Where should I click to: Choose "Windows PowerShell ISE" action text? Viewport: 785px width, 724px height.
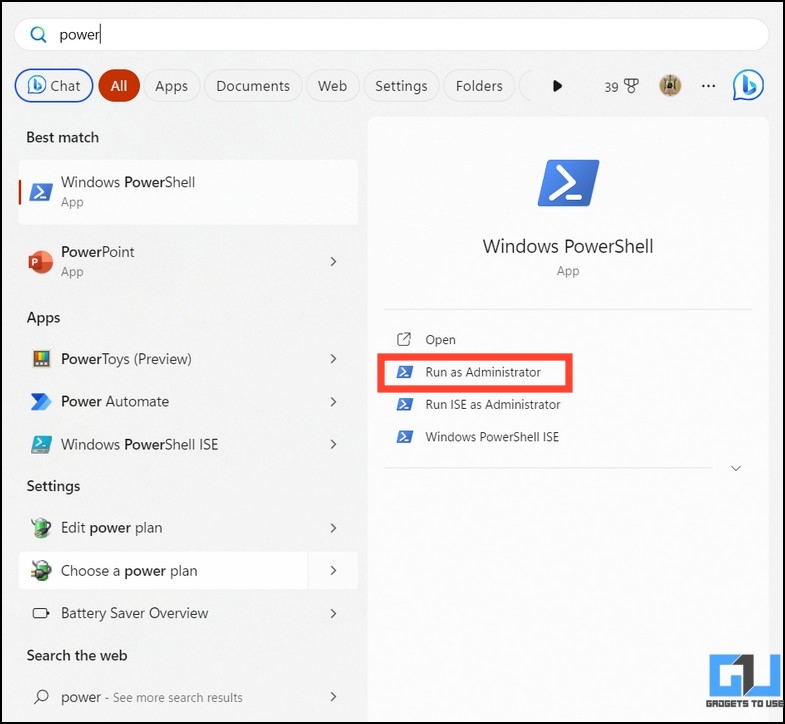pos(492,437)
